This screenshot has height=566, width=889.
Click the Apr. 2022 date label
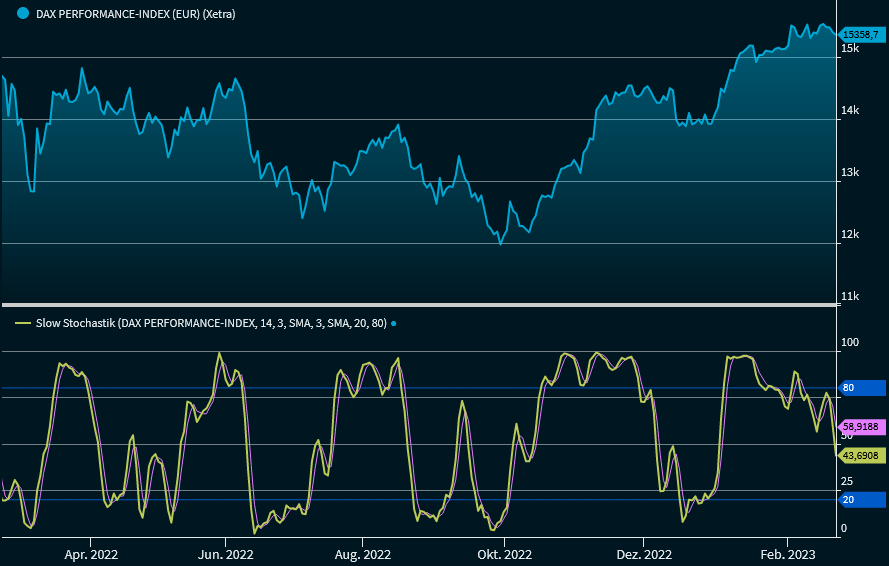pyautogui.click(x=90, y=554)
